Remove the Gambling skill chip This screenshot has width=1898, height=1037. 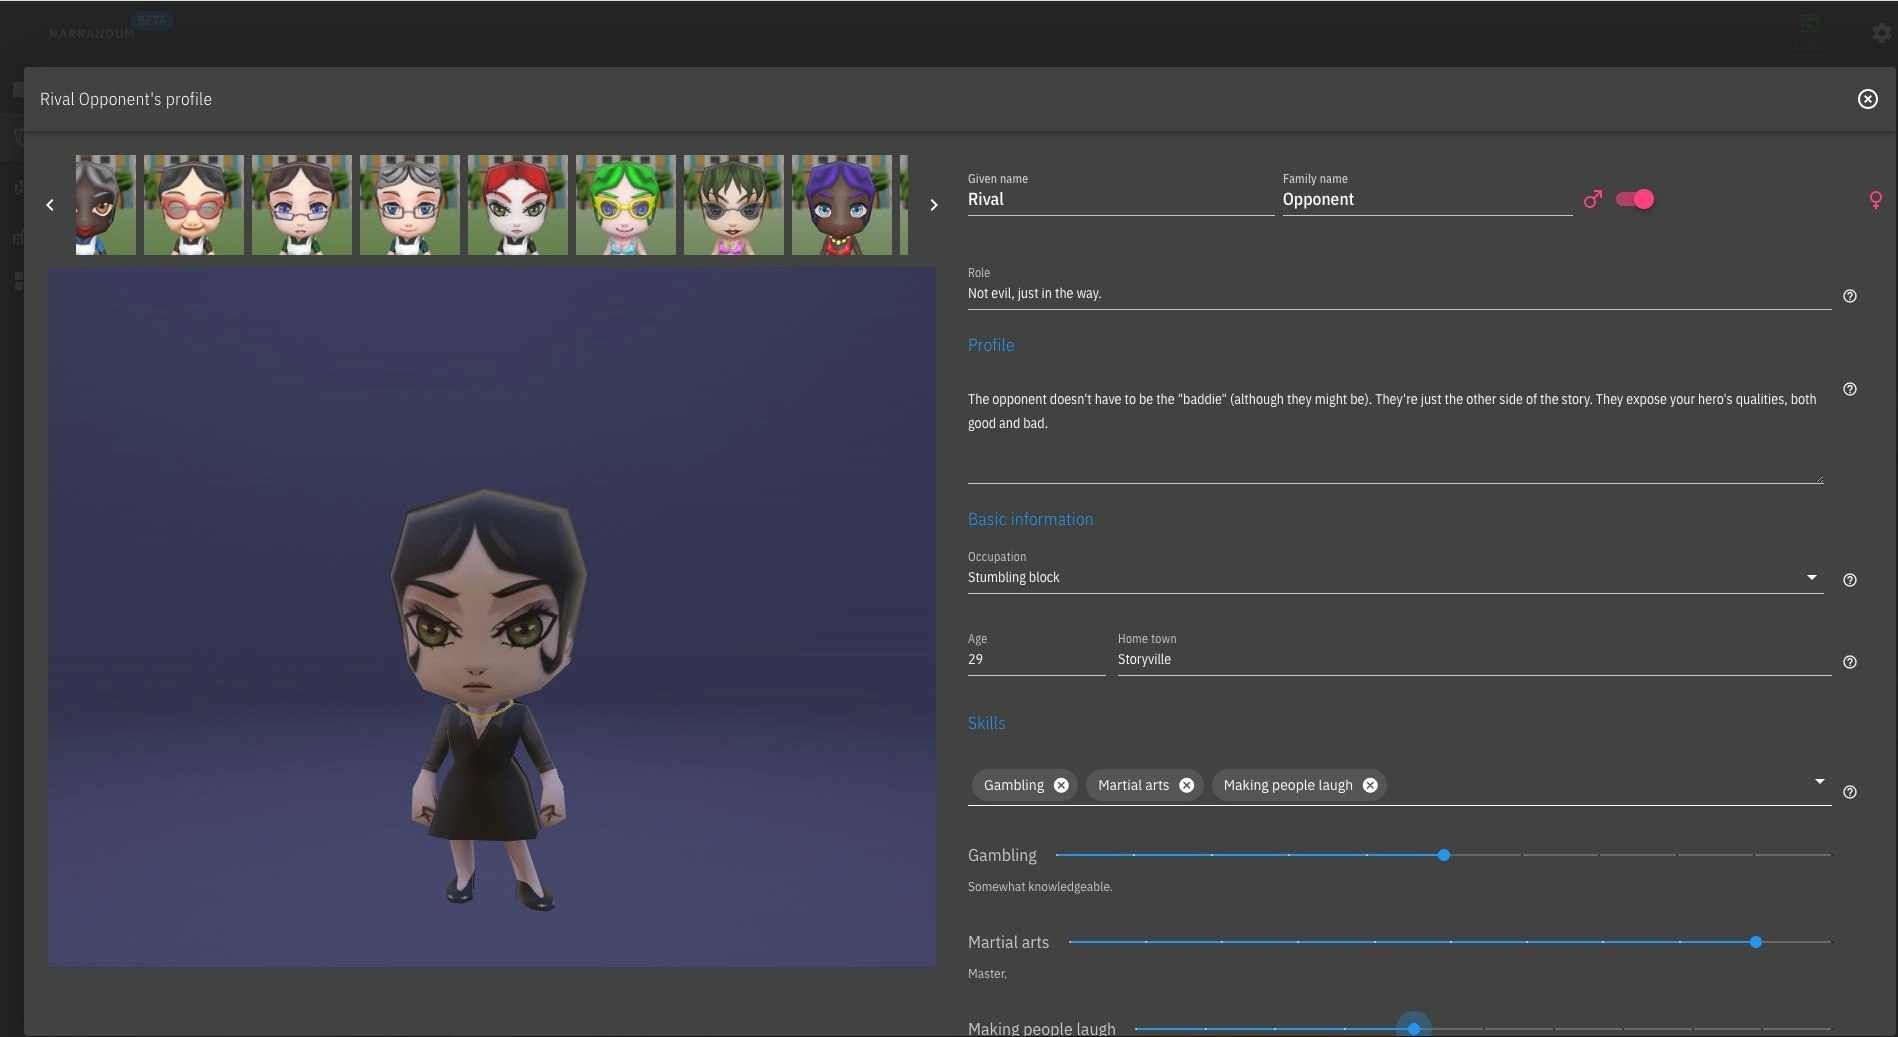click(x=1061, y=785)
